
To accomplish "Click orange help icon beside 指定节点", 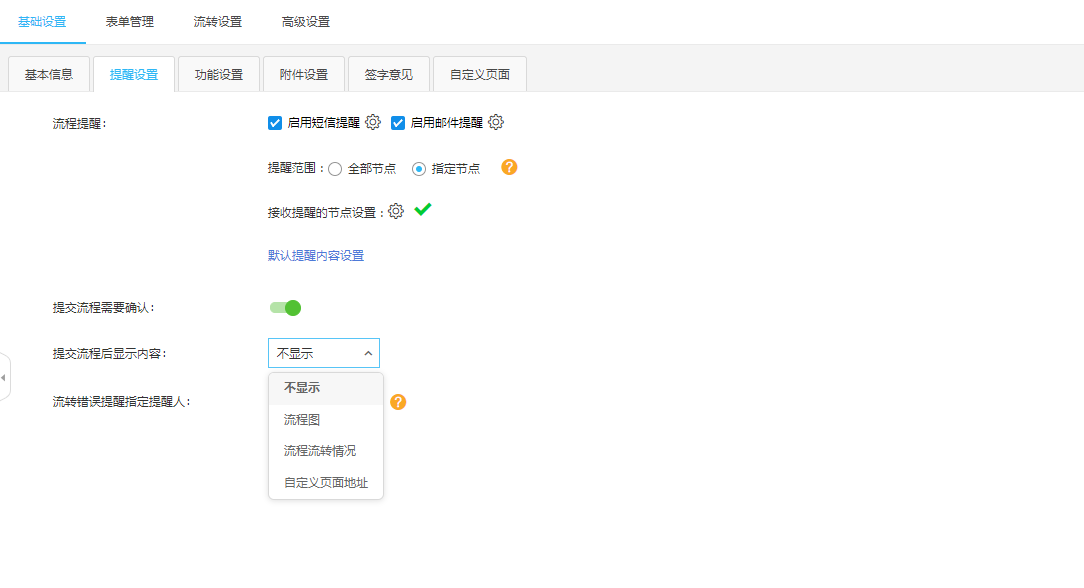I will [x=509, y=167].
